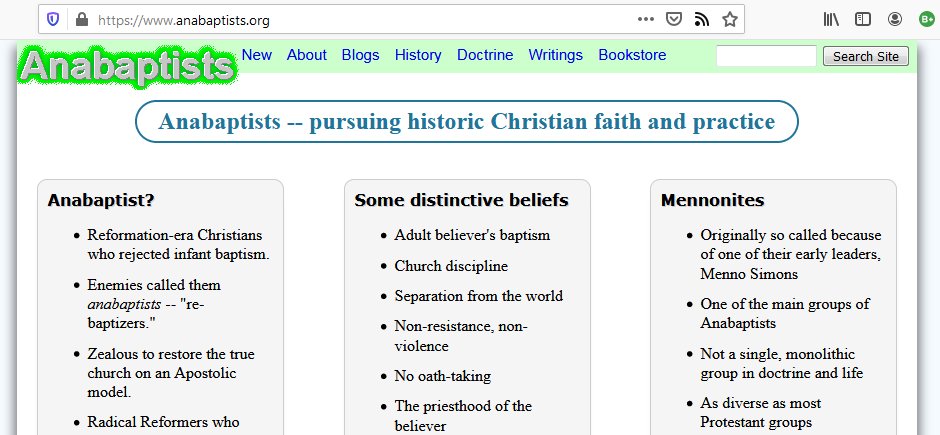Click 'No oath-taking' bullet text
The height and width of the screenshot is (435, 940).
click(x=442, y=376)
